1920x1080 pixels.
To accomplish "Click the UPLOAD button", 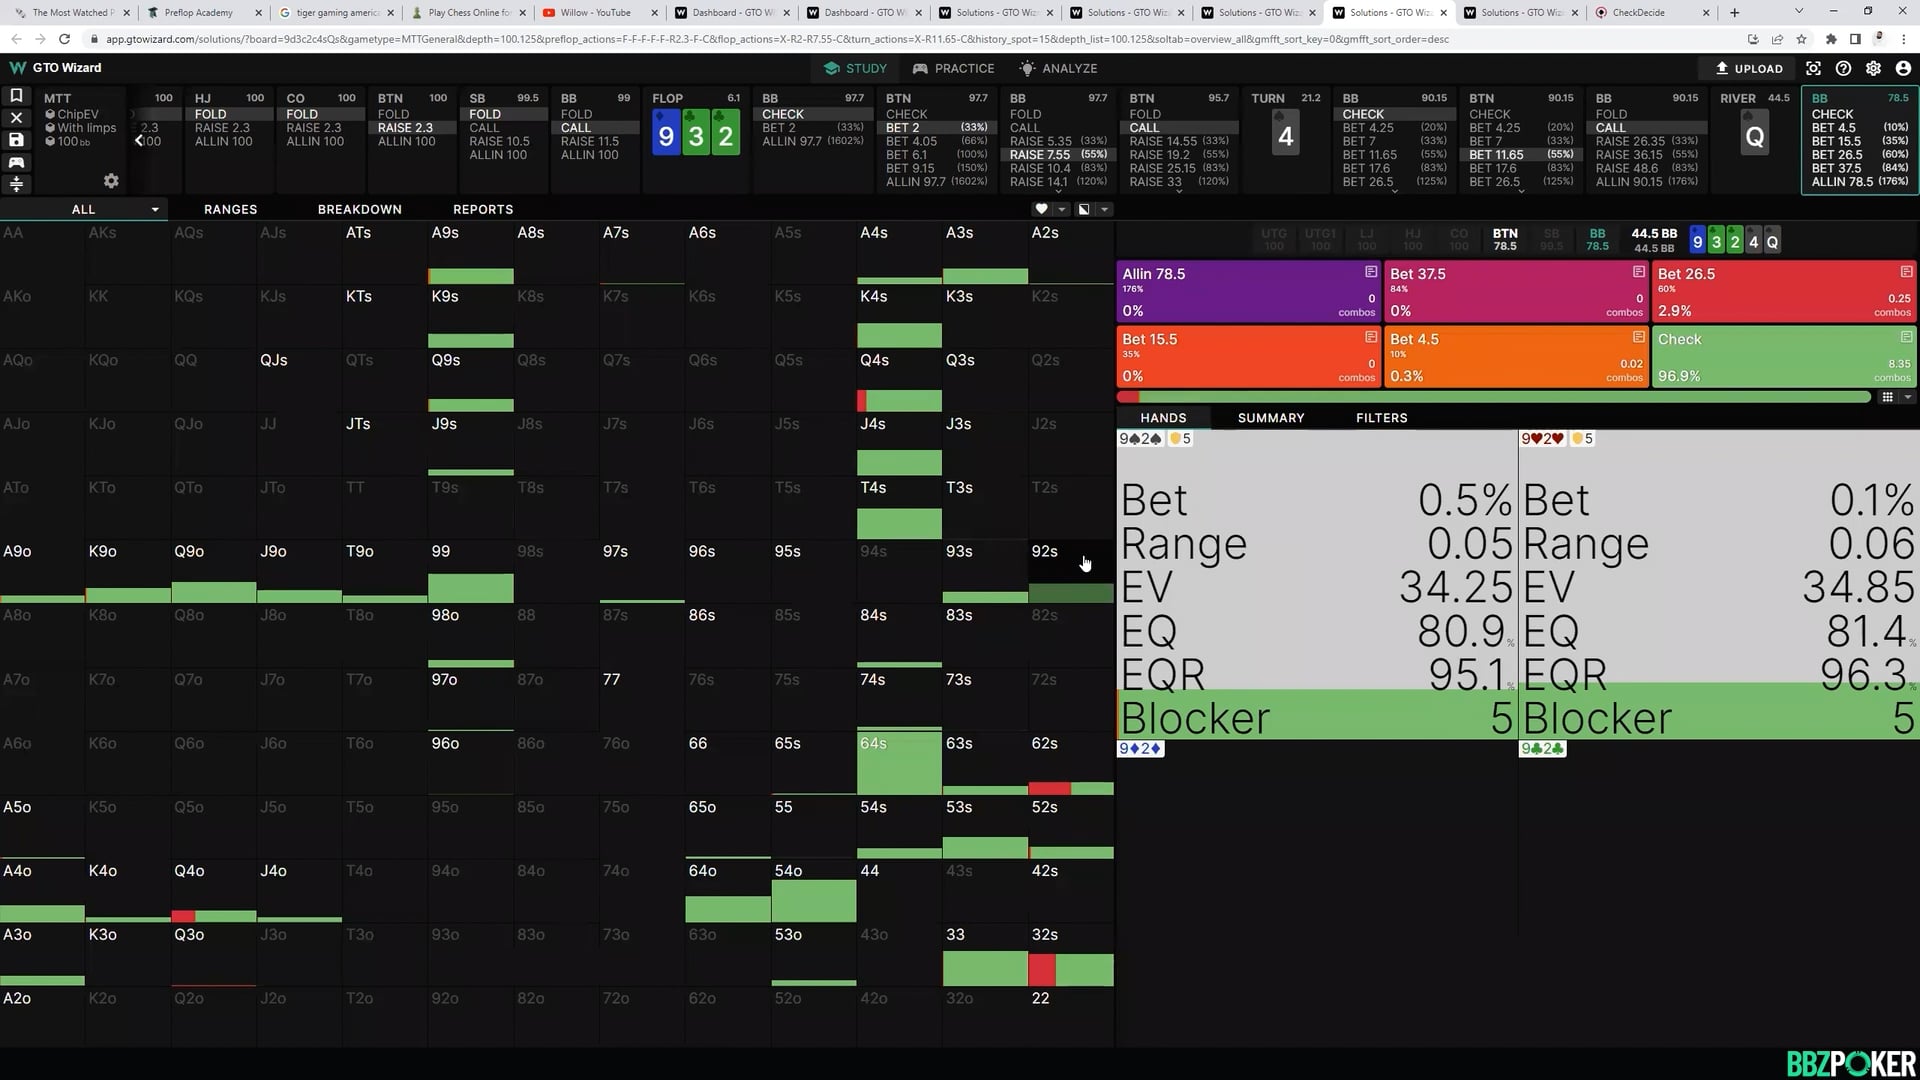I will [x=1749, y=68].
